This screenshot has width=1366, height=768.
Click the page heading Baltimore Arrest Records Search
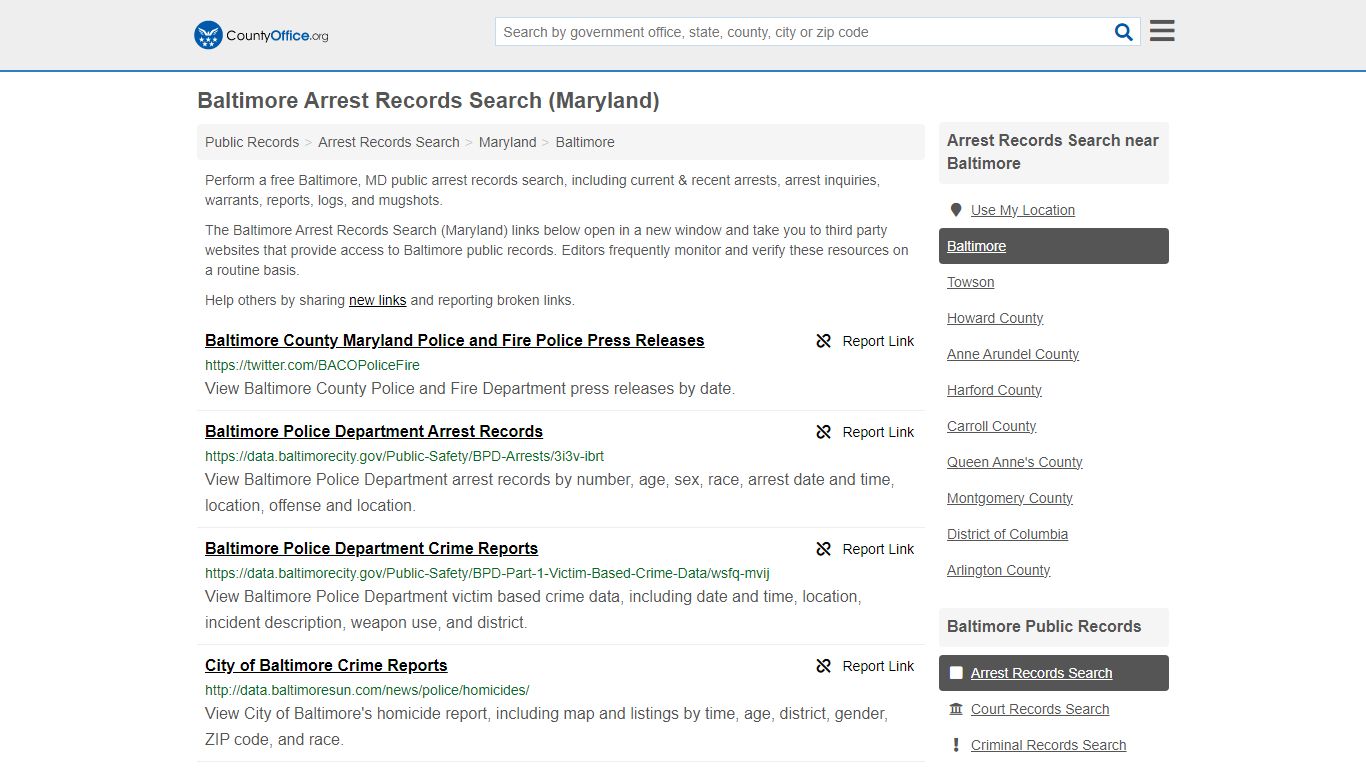(428, 100)
